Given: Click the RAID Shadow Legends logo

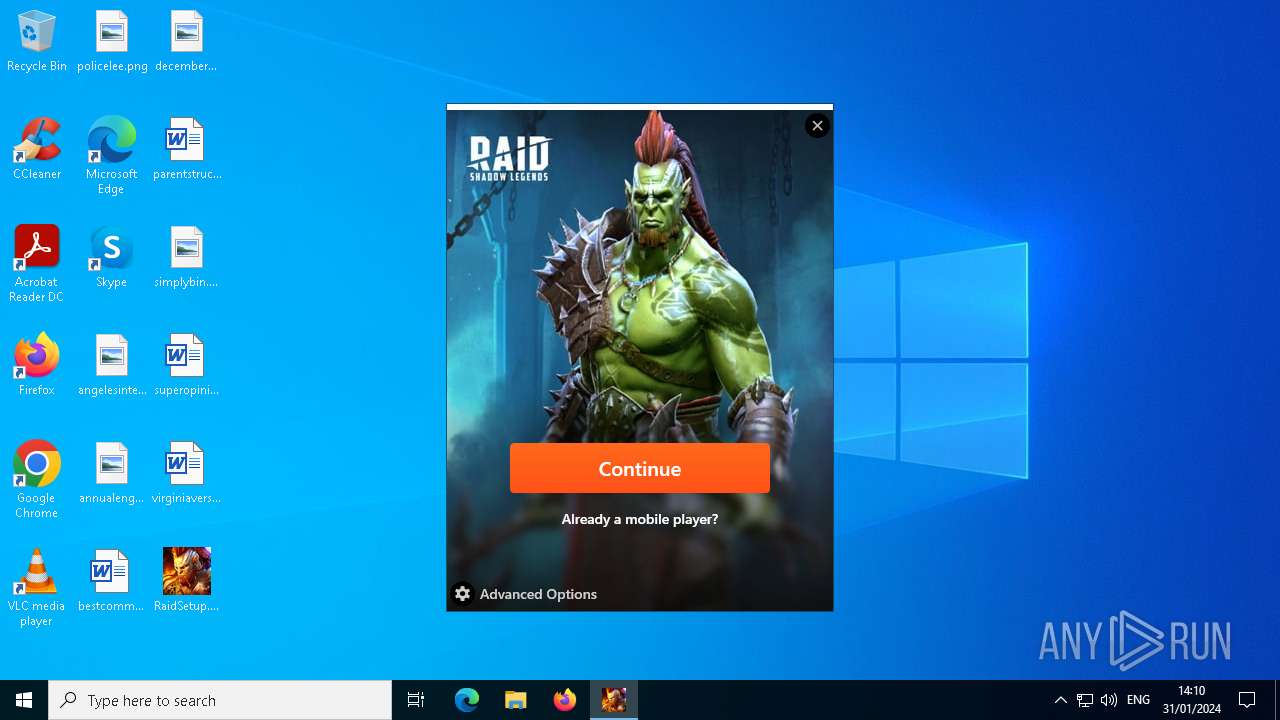Looking at the screenshot, I should click(509, 159).
